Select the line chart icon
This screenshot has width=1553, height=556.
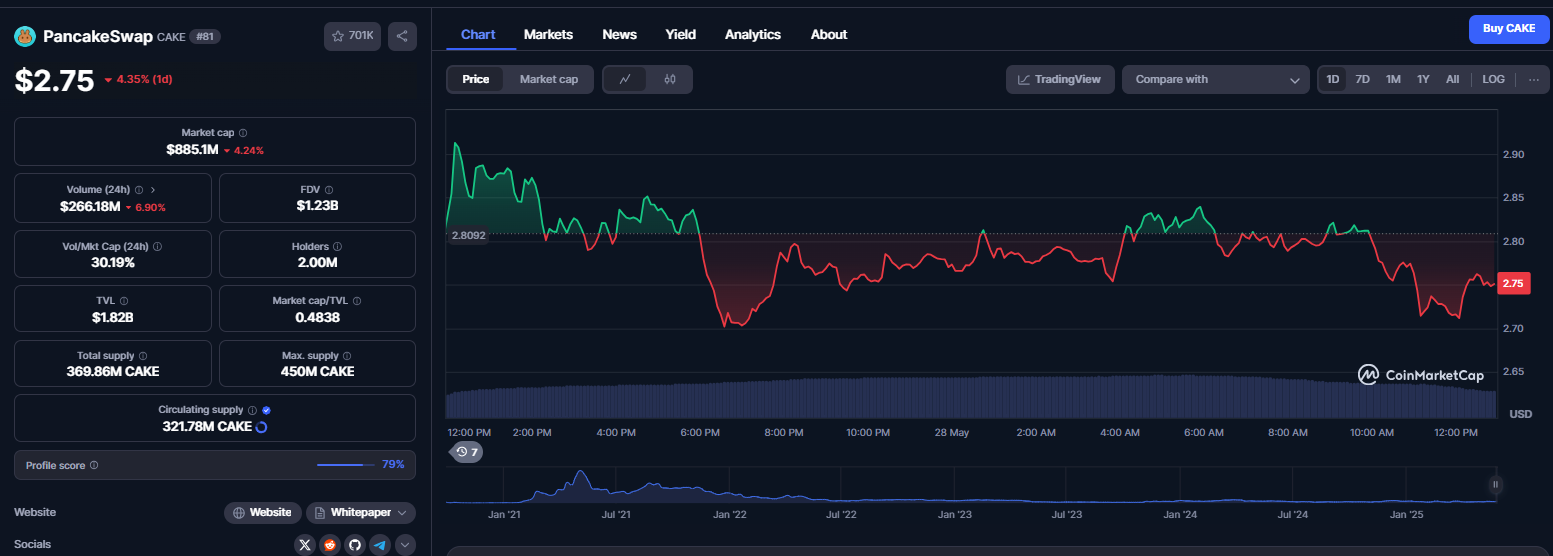[625, 79]
